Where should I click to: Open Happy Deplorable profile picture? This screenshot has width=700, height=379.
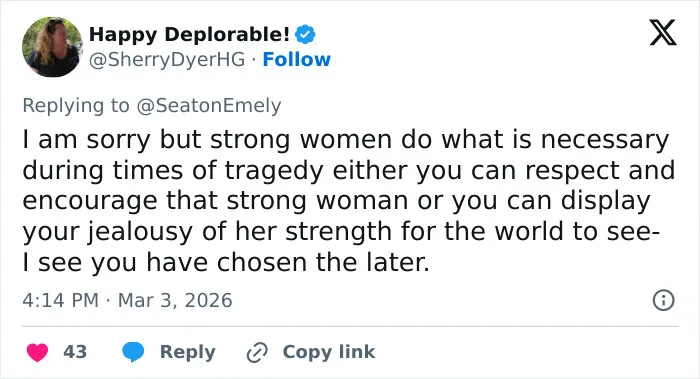coord(52,47)
